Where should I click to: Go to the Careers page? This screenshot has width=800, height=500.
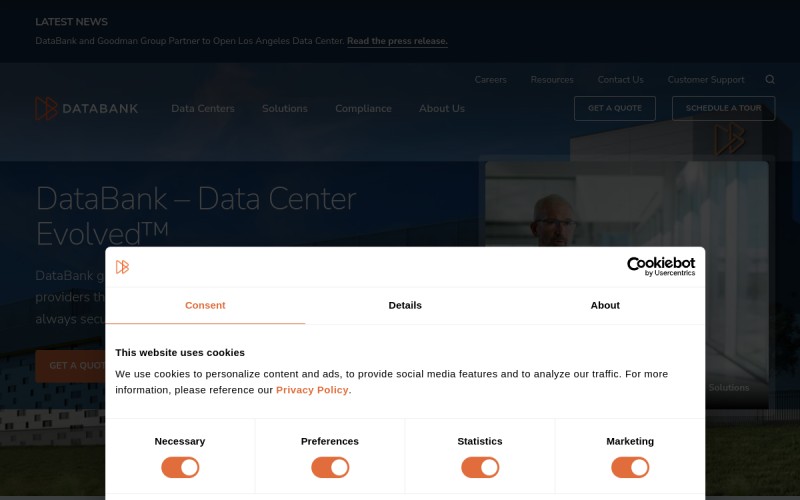tap(491, 80)
